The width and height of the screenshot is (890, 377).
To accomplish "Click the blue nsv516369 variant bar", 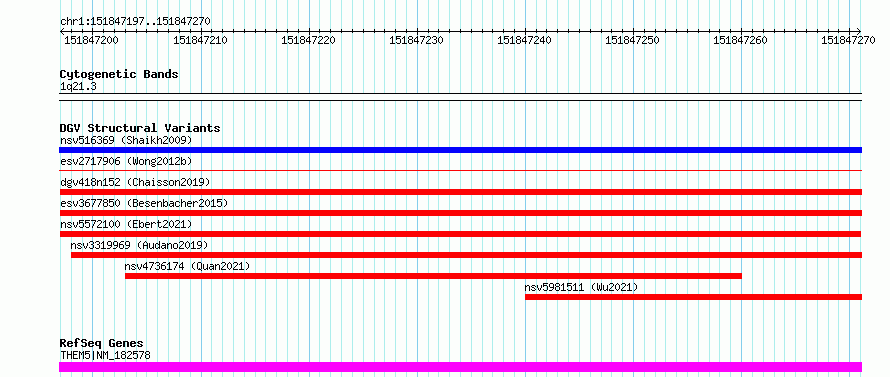I will pos(460,150).
